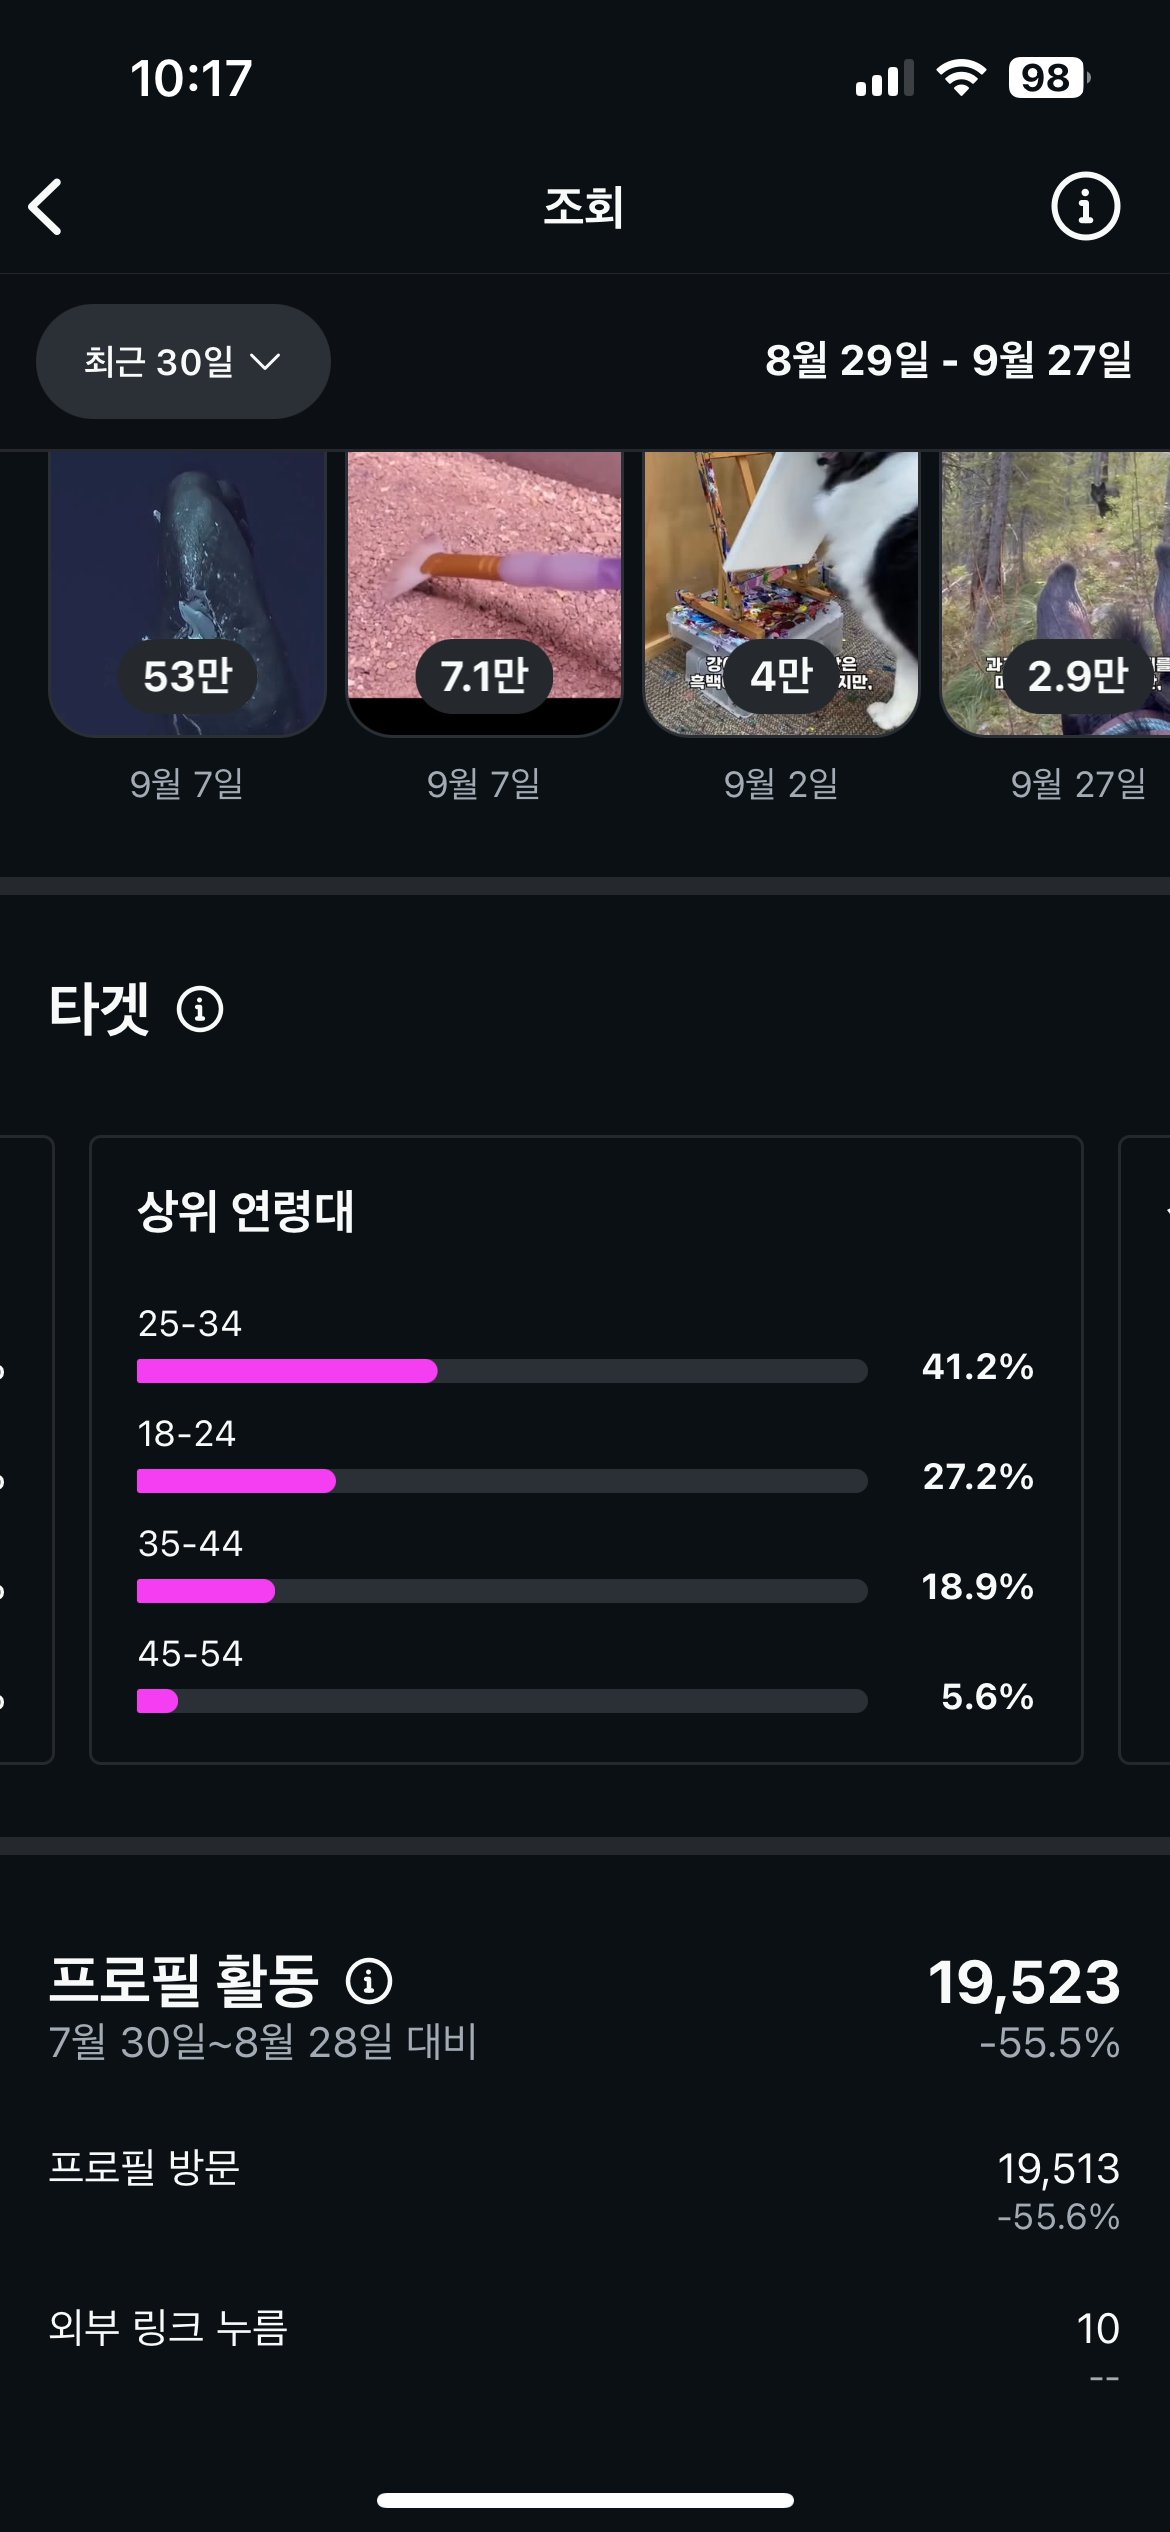Tap the 19,523 profile activity total
The height and width of the screenshot is (2532, 1170).
pos(1024,1982)
